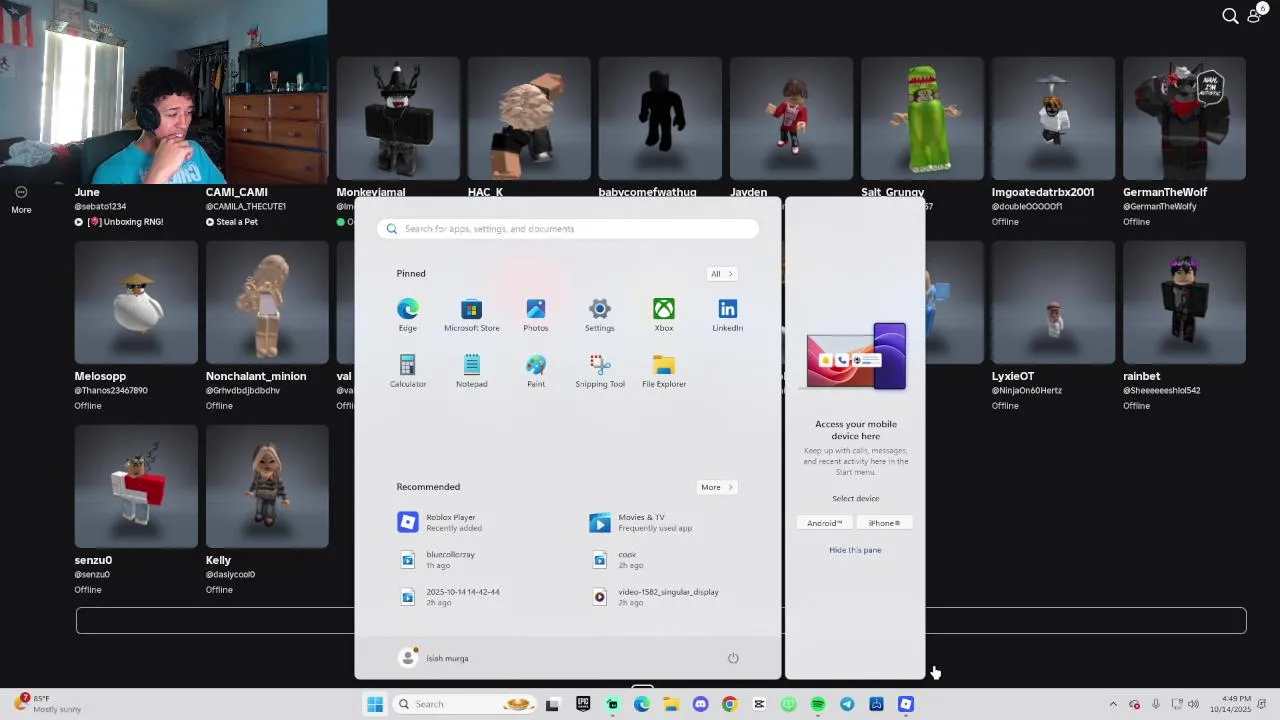Open Edge browser from the taskbar
The width and height of the screenshot is (1280, 720).
641,704
